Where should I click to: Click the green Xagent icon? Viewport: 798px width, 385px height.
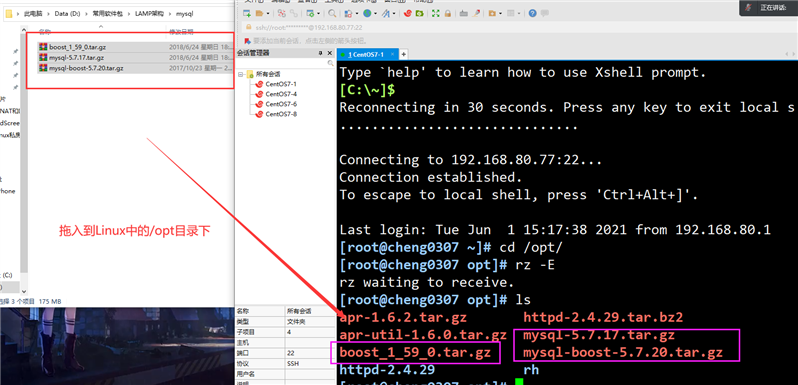point(419,13)
